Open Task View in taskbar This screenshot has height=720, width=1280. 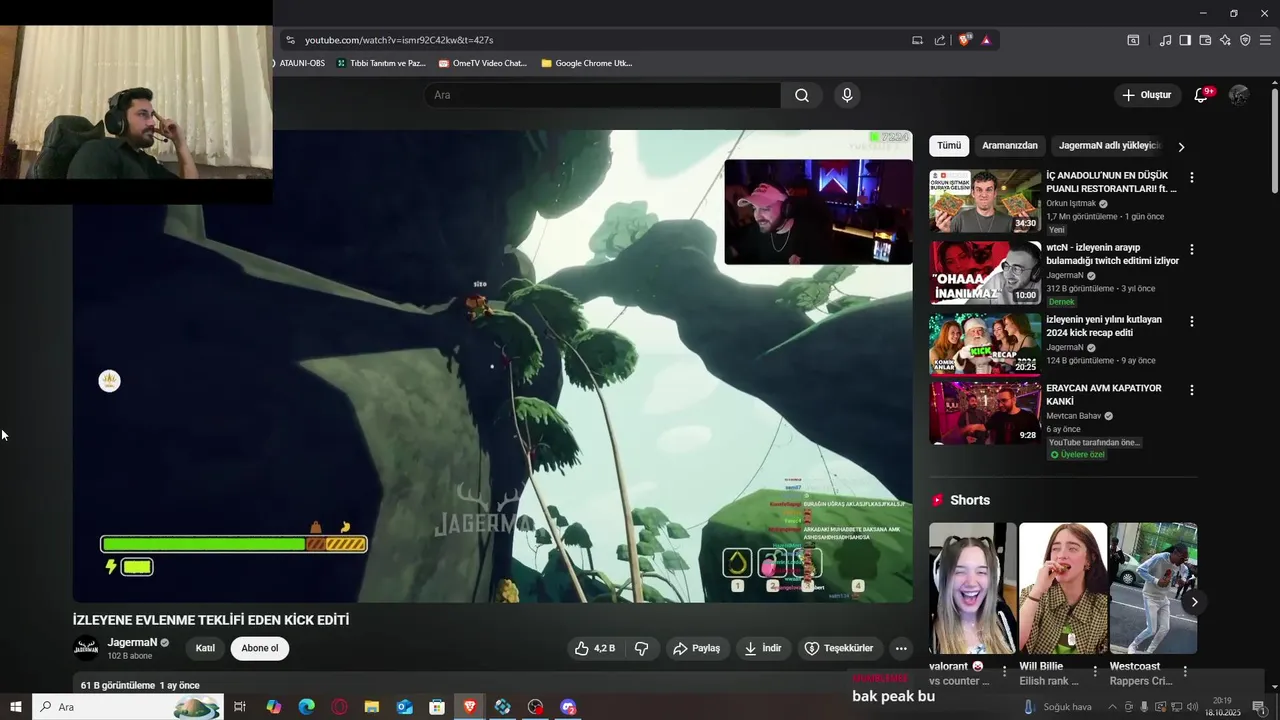[x=240, y=707]
